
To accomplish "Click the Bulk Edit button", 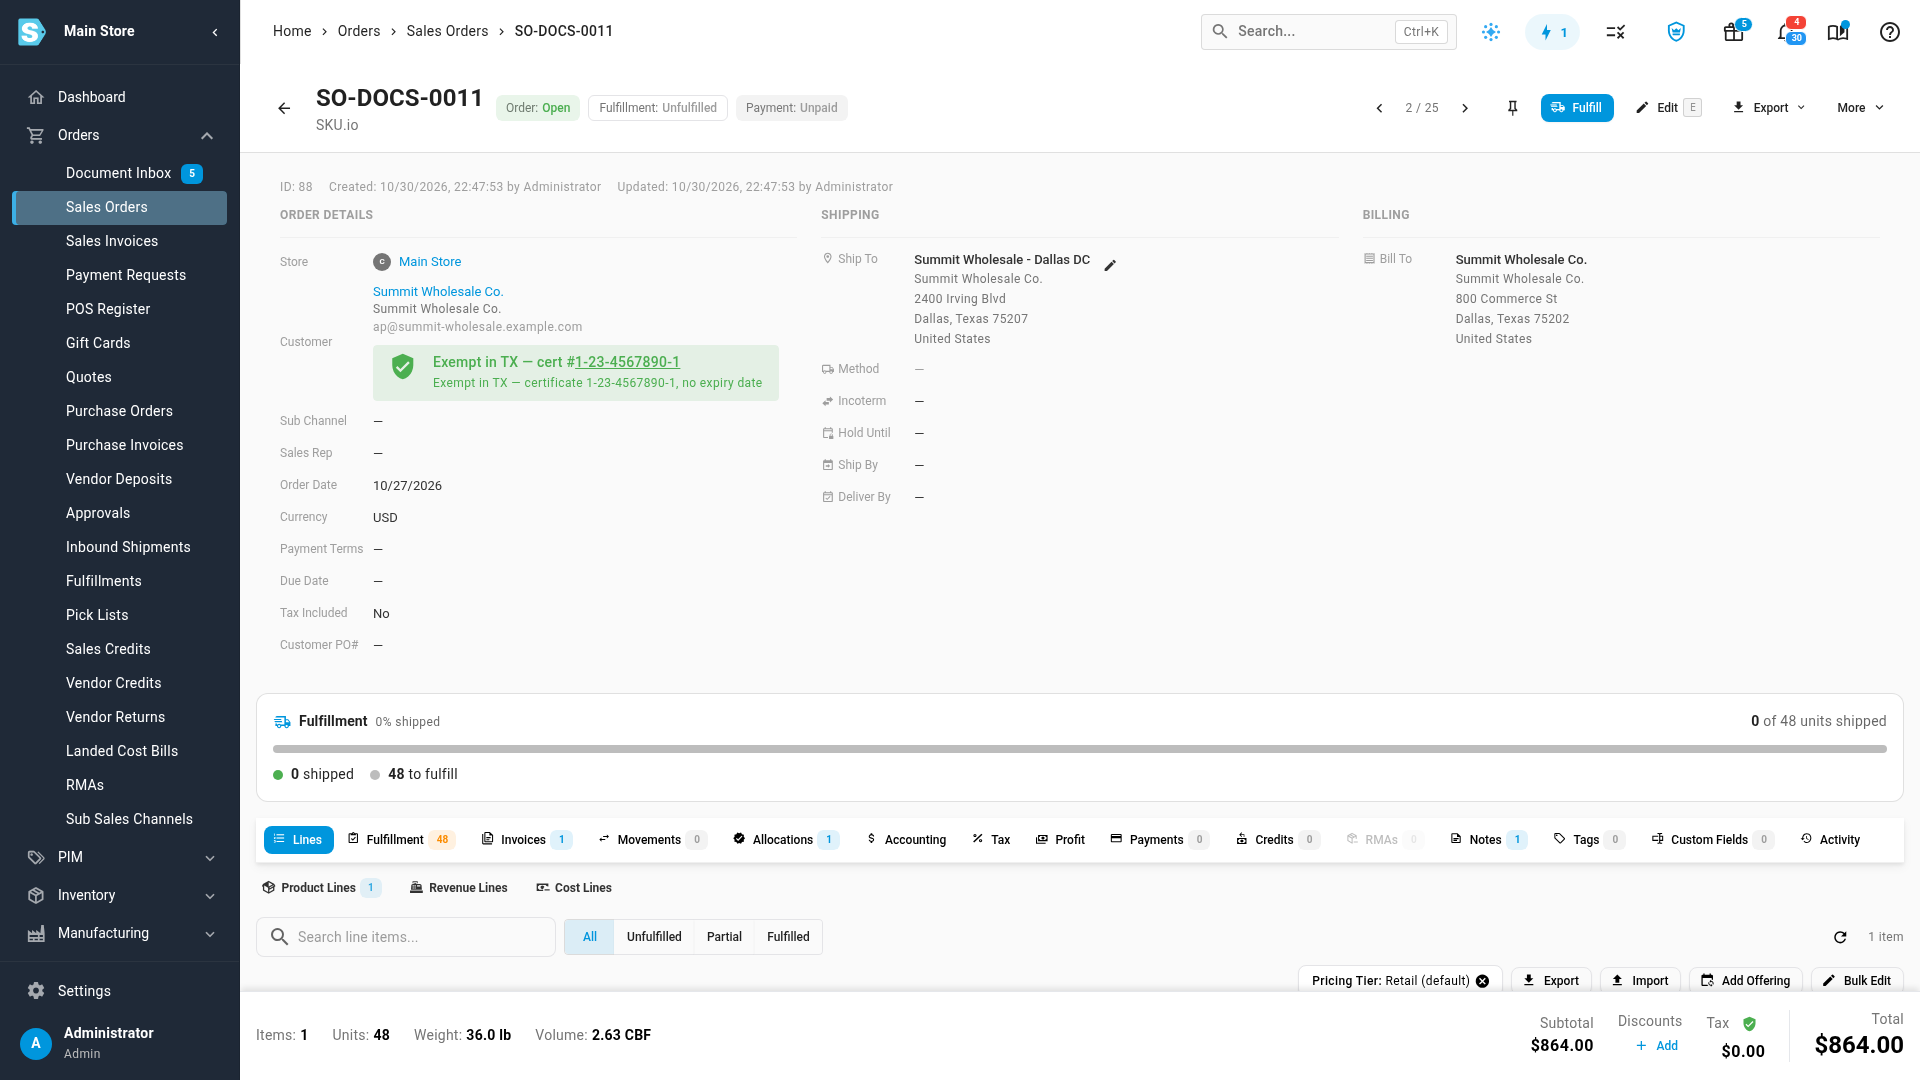I will 1857,981.
